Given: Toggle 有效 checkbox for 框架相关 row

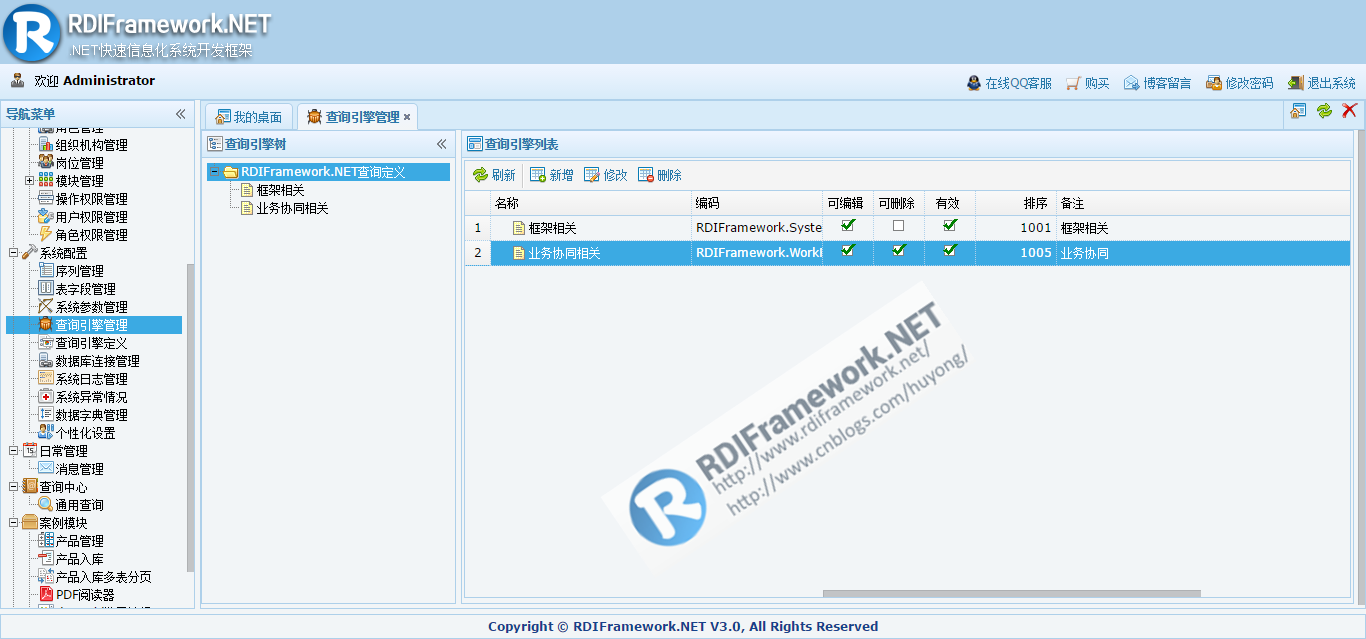Looking at the screenshot, I should click(950, 226).
